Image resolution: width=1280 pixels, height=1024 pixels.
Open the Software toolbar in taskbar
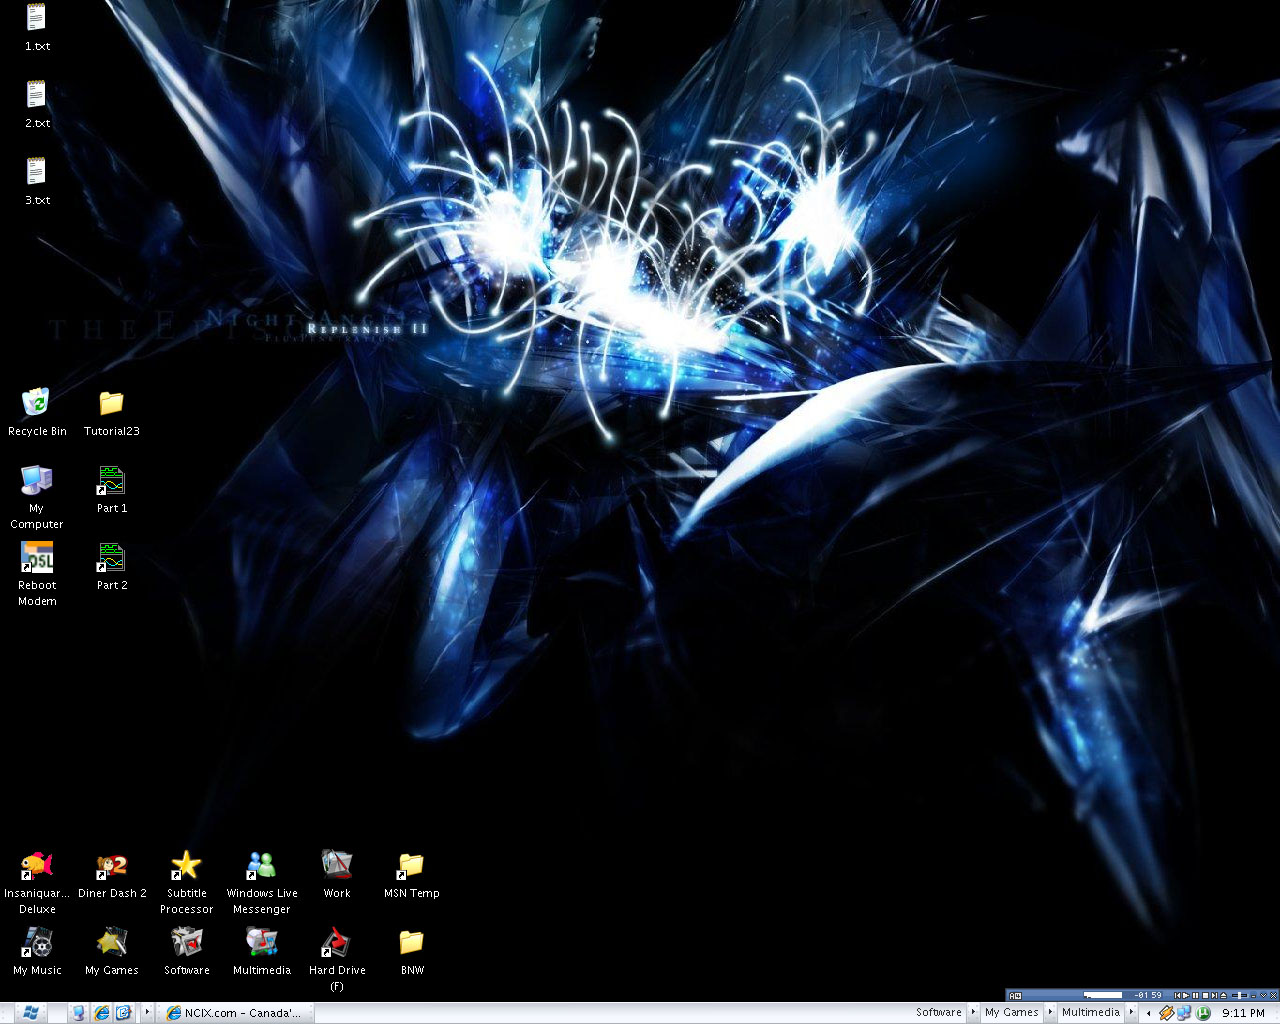coord(938,1012)
